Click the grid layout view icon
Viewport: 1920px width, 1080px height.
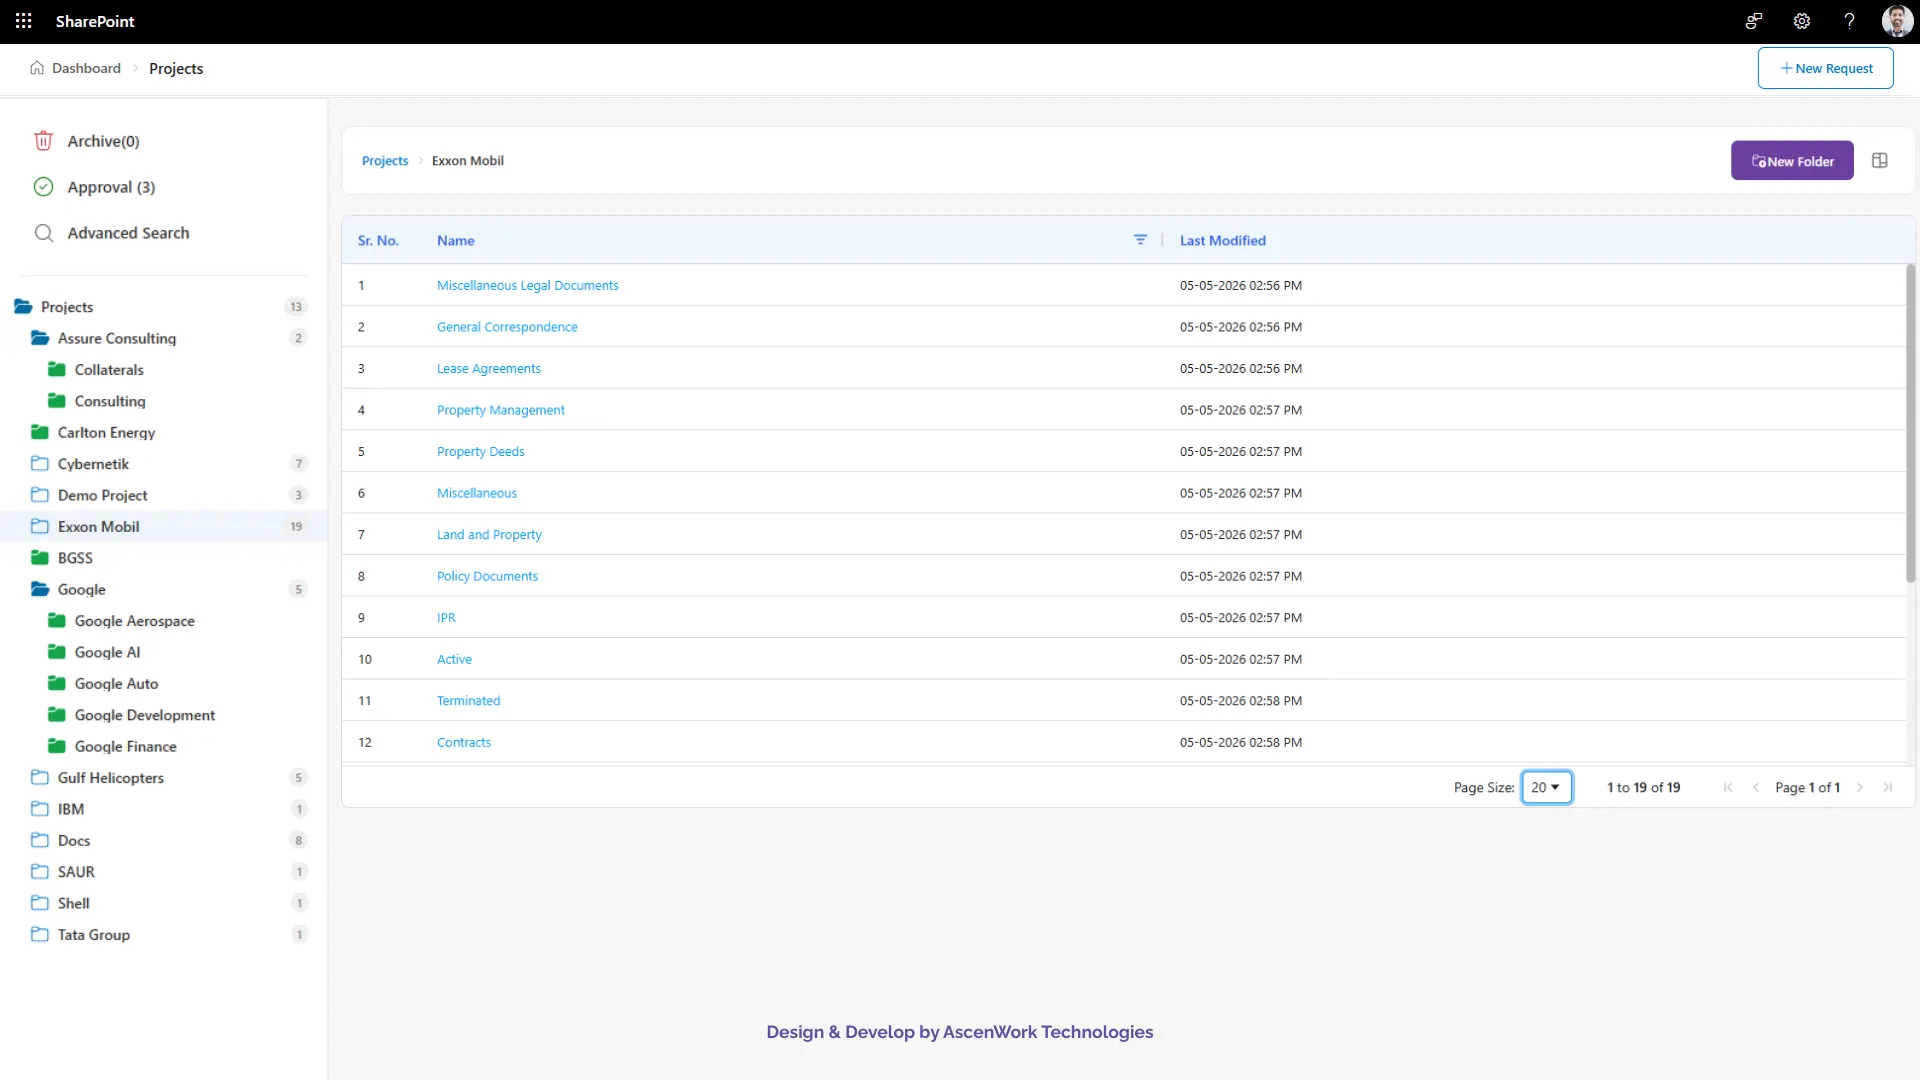pyautogui.click(x=1880, y=160)
